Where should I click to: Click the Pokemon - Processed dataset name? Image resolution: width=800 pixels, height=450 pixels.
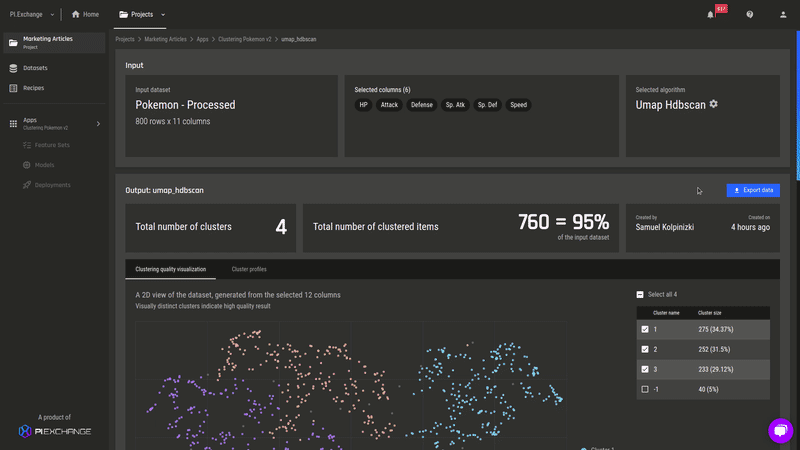(x=185, y=105)
